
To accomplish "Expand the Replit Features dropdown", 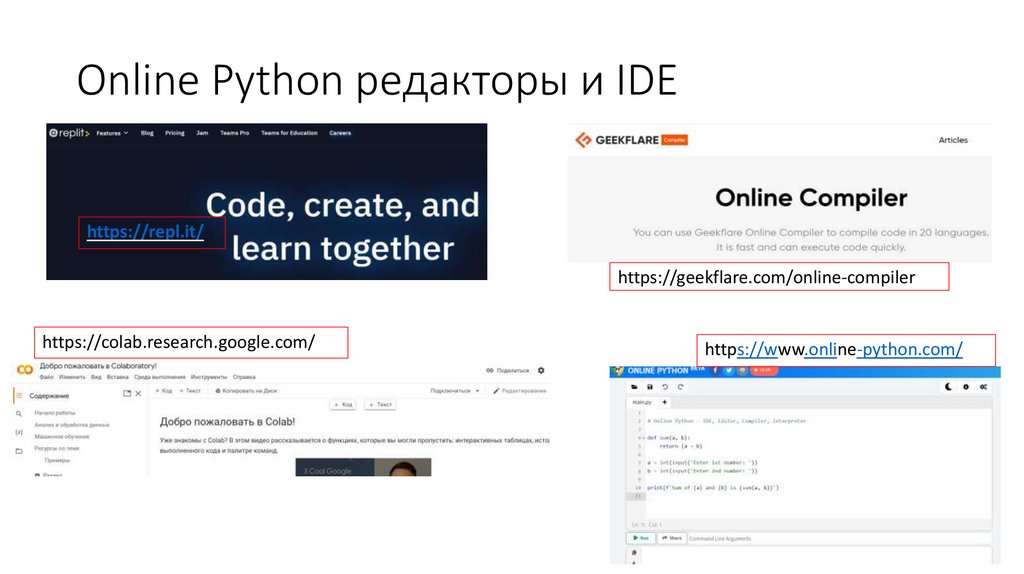I will pyautogui.click(x=112, y=133).
